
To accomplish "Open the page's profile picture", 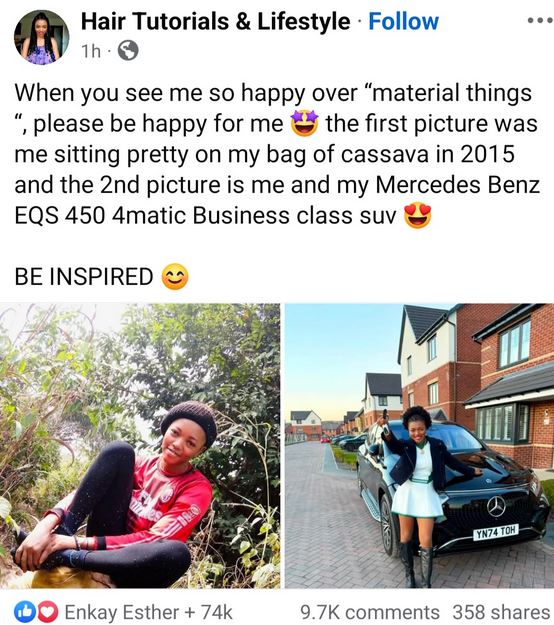I will pos(41,37).
